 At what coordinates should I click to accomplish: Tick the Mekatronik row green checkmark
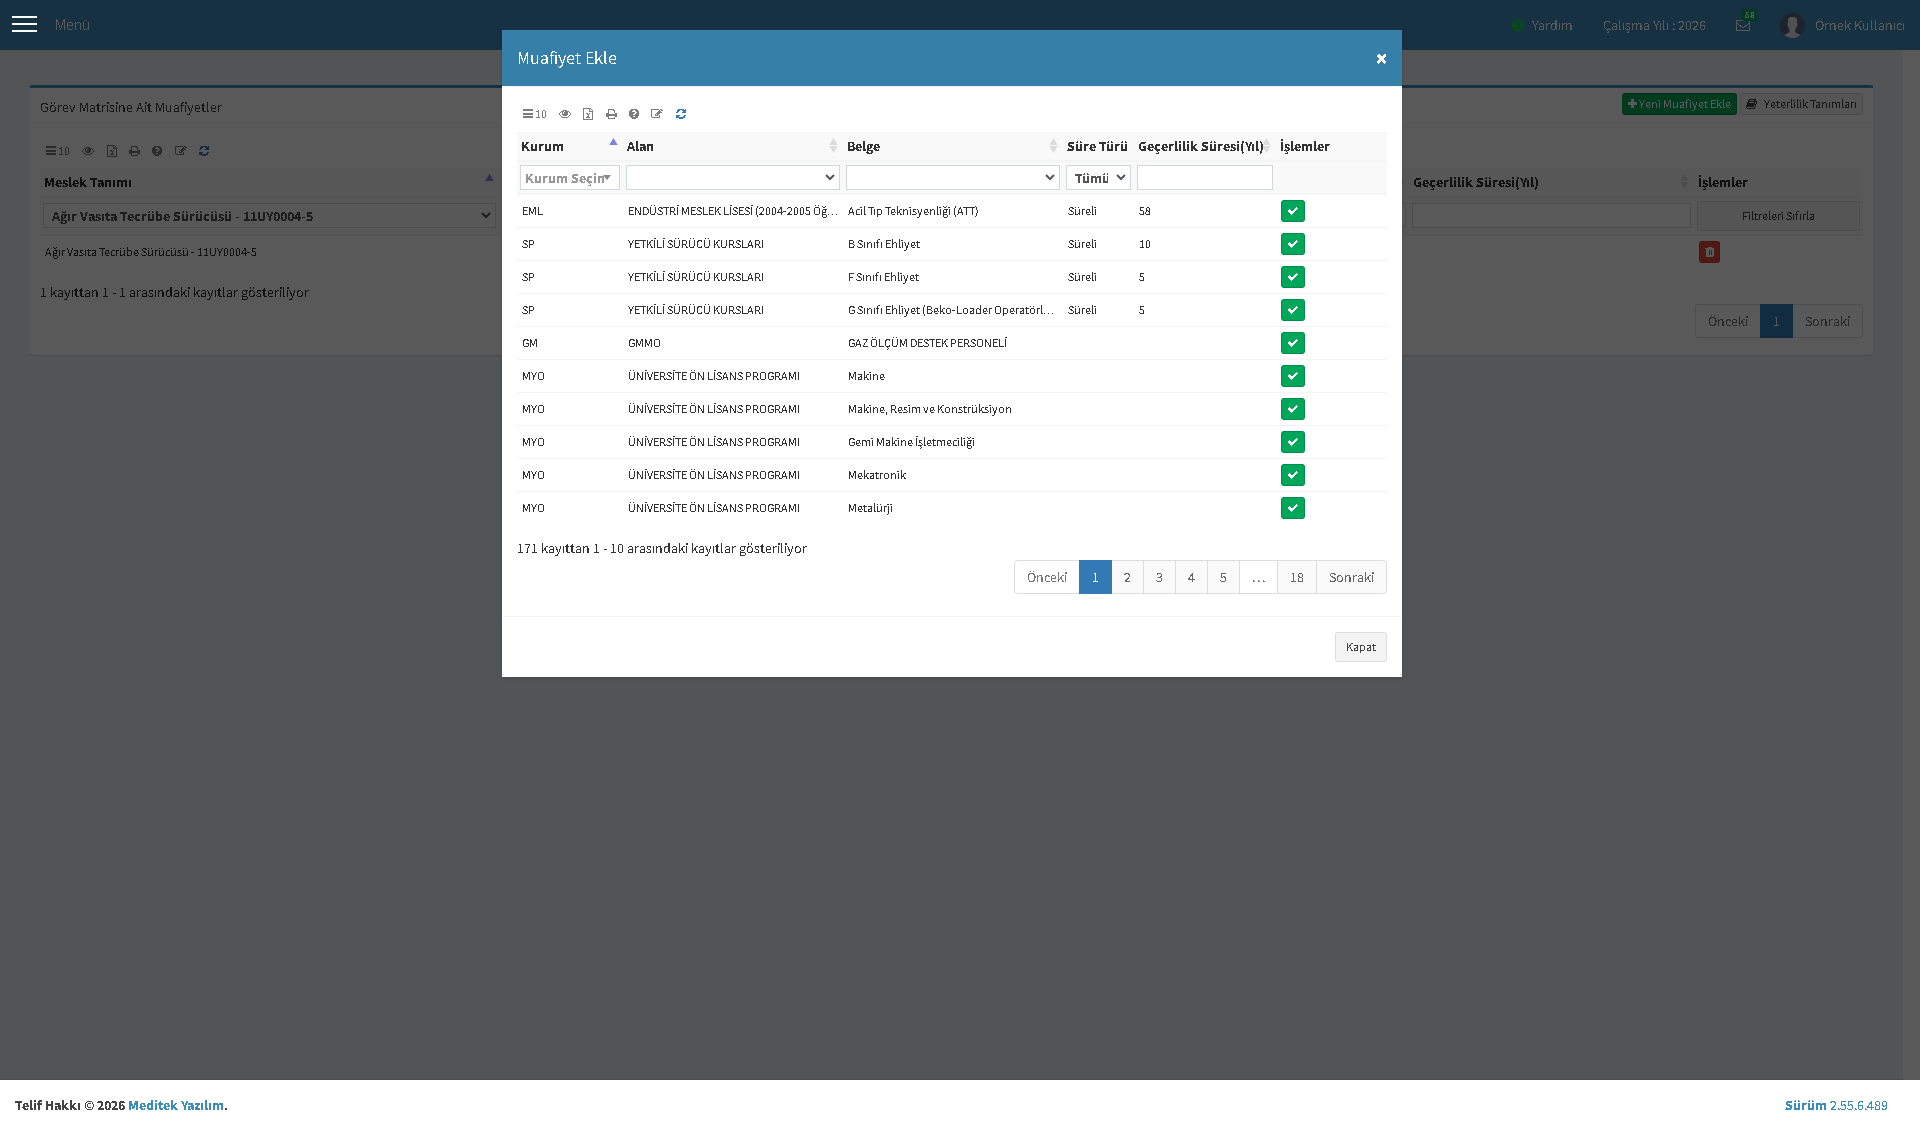click(1293, 475)
